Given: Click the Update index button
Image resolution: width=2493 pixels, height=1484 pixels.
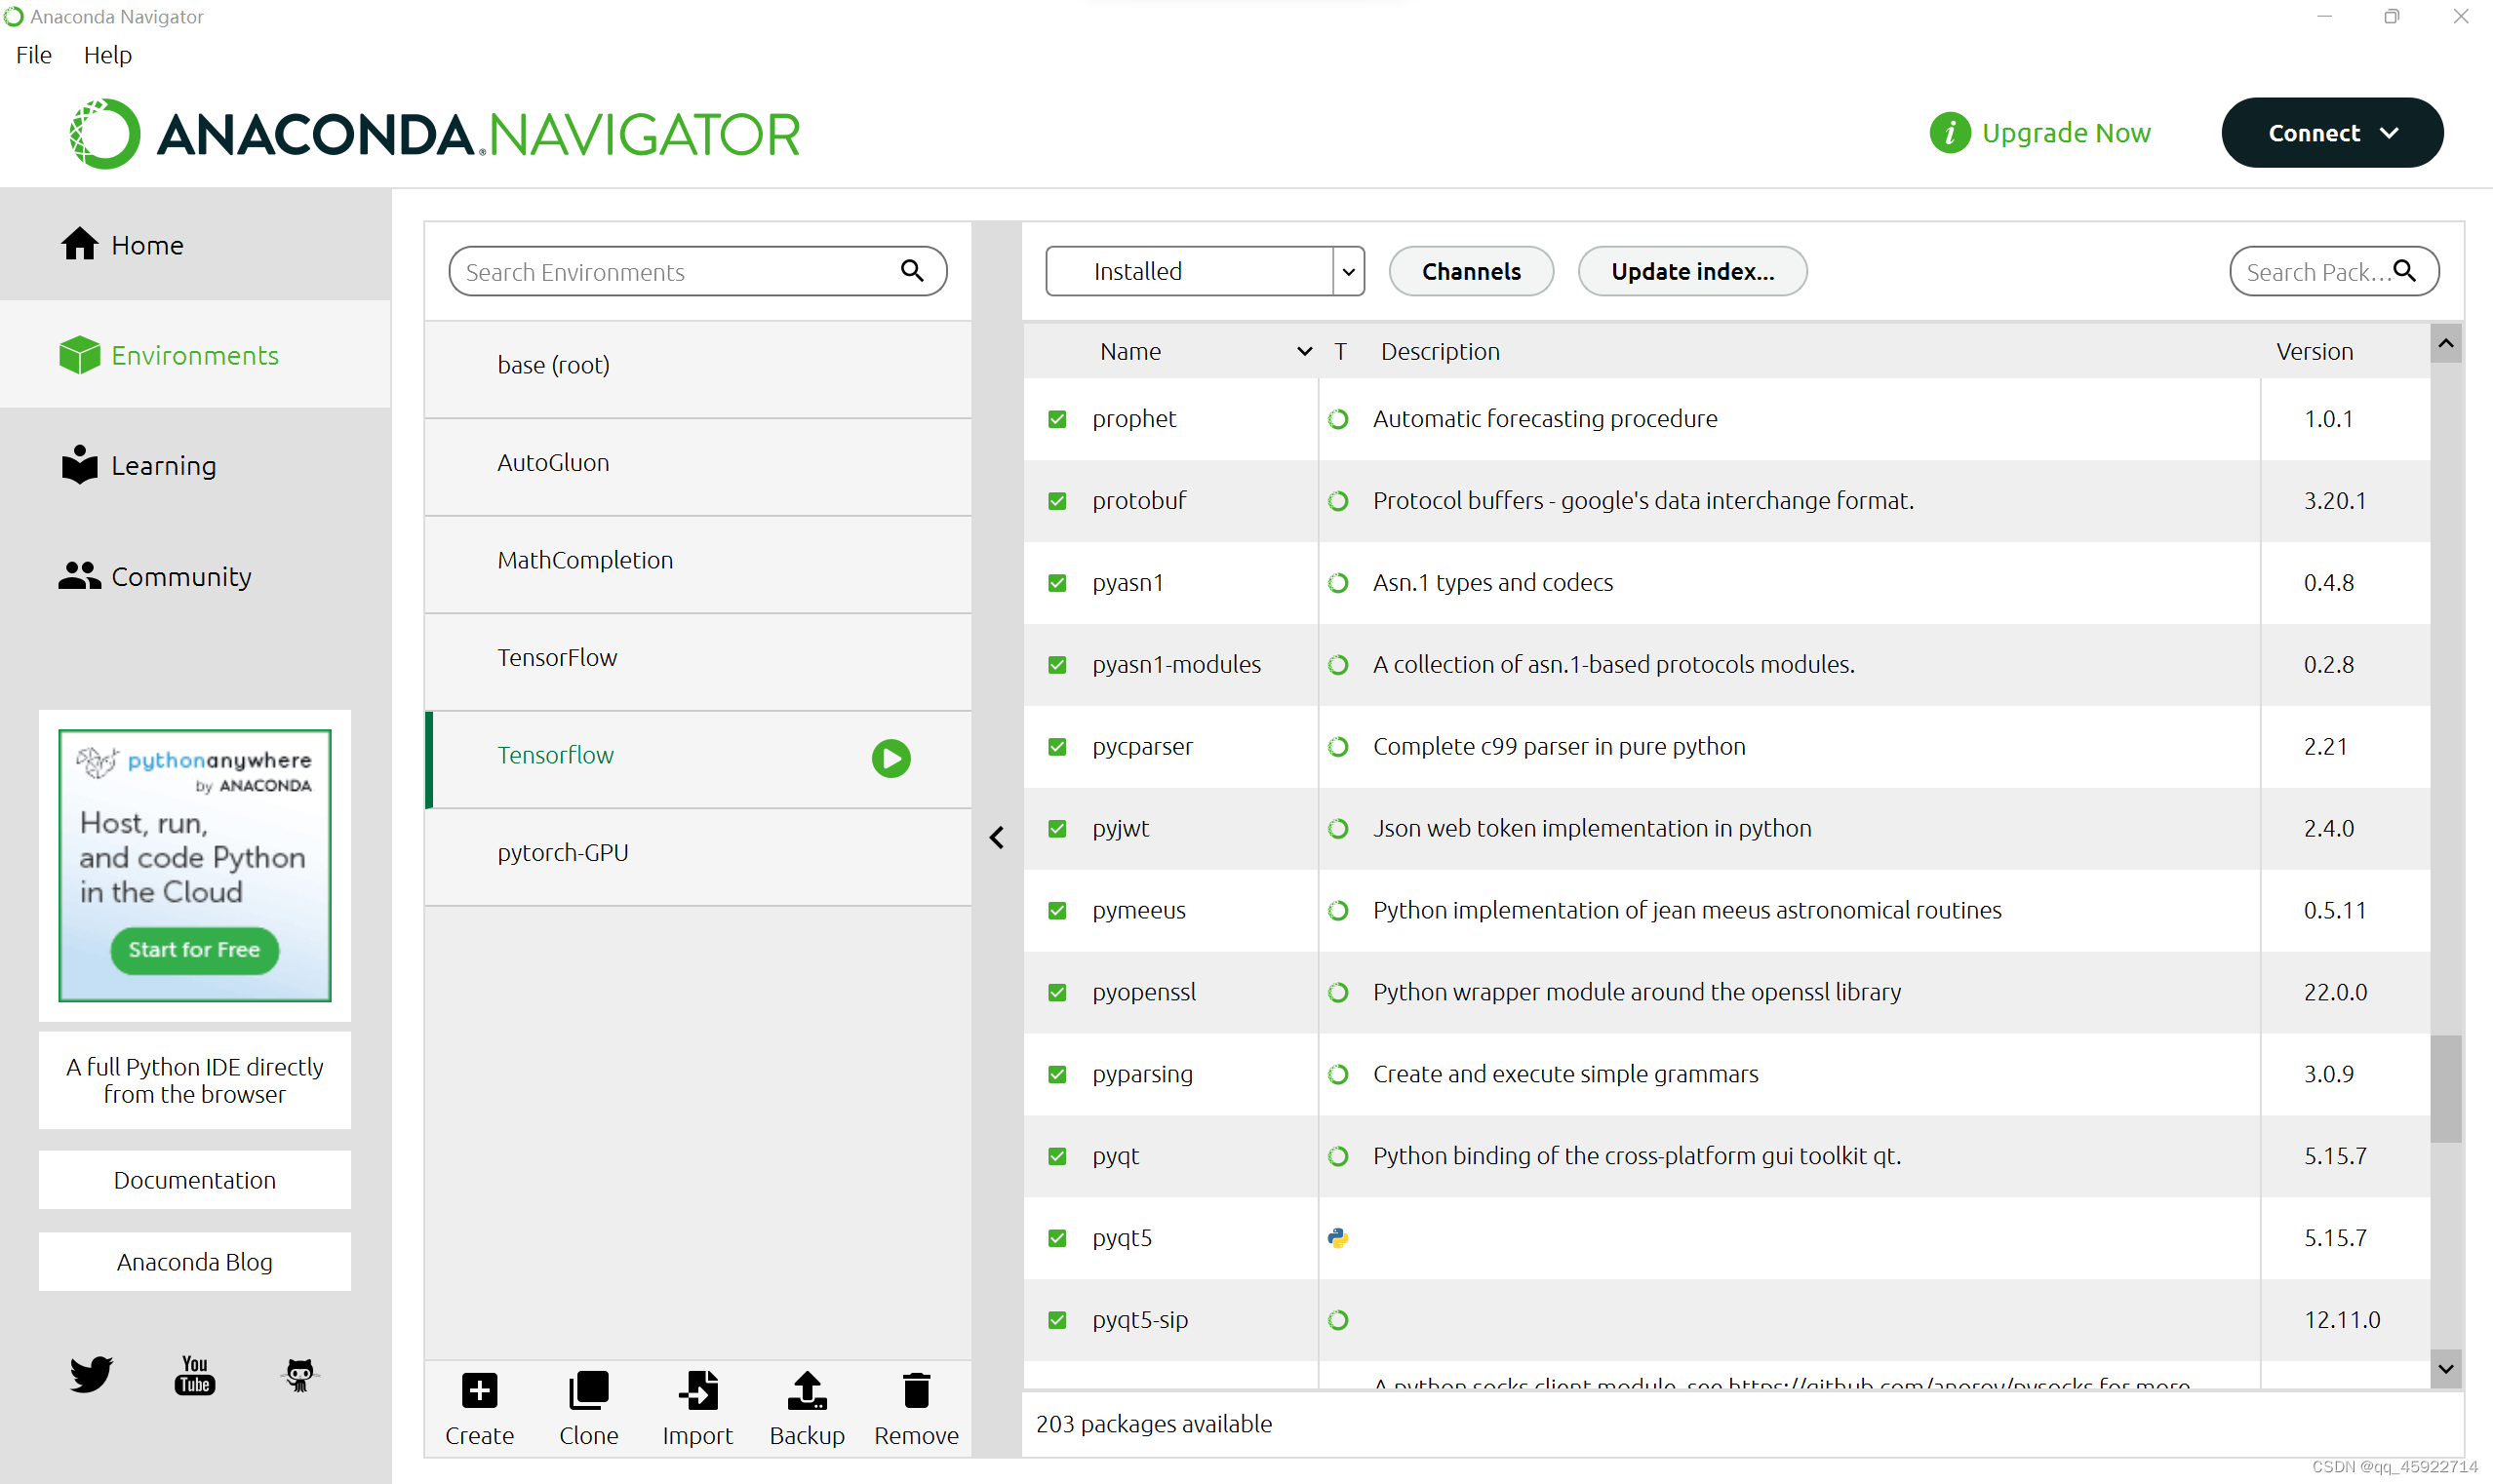Looking at the screenshot, I should coord(1691,271).
